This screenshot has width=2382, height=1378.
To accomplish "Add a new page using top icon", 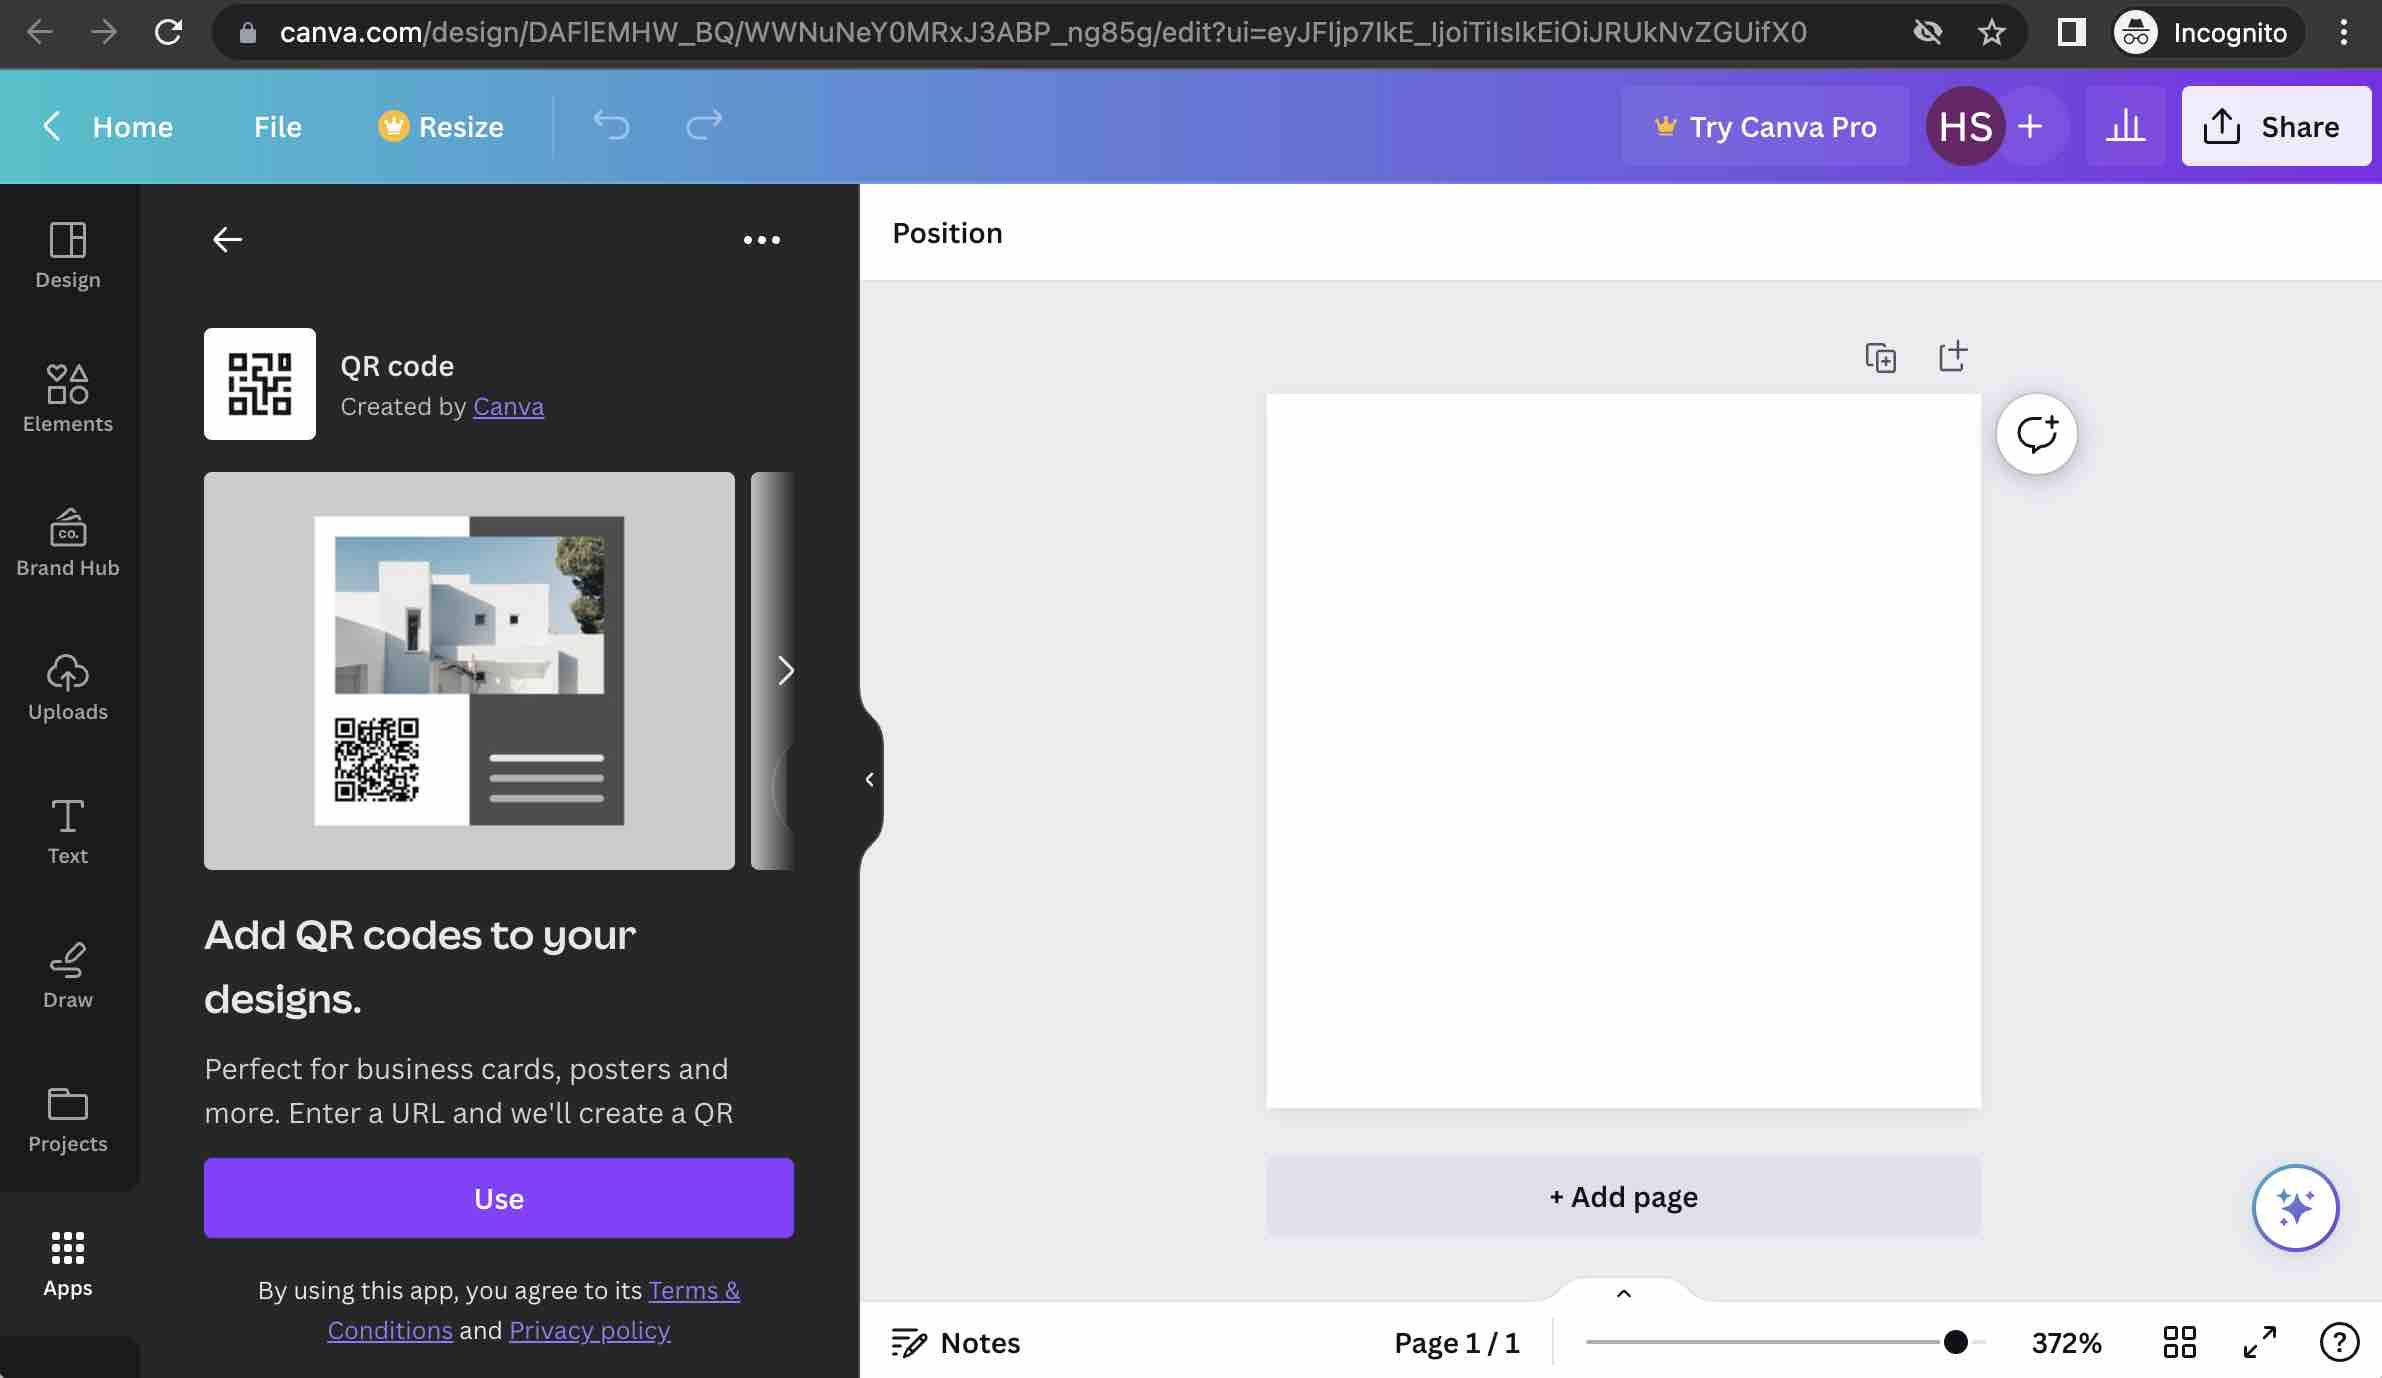I will coord(1952,356).
